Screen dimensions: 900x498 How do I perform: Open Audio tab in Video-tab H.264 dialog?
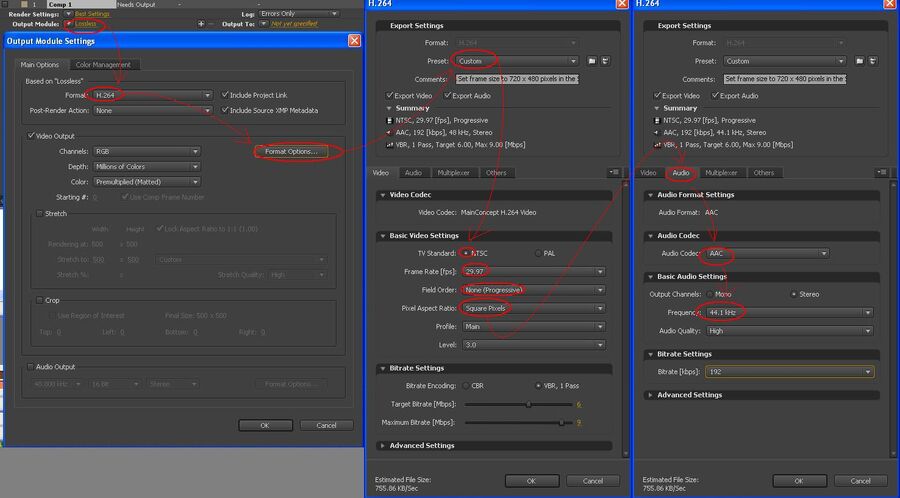[413, 173]
